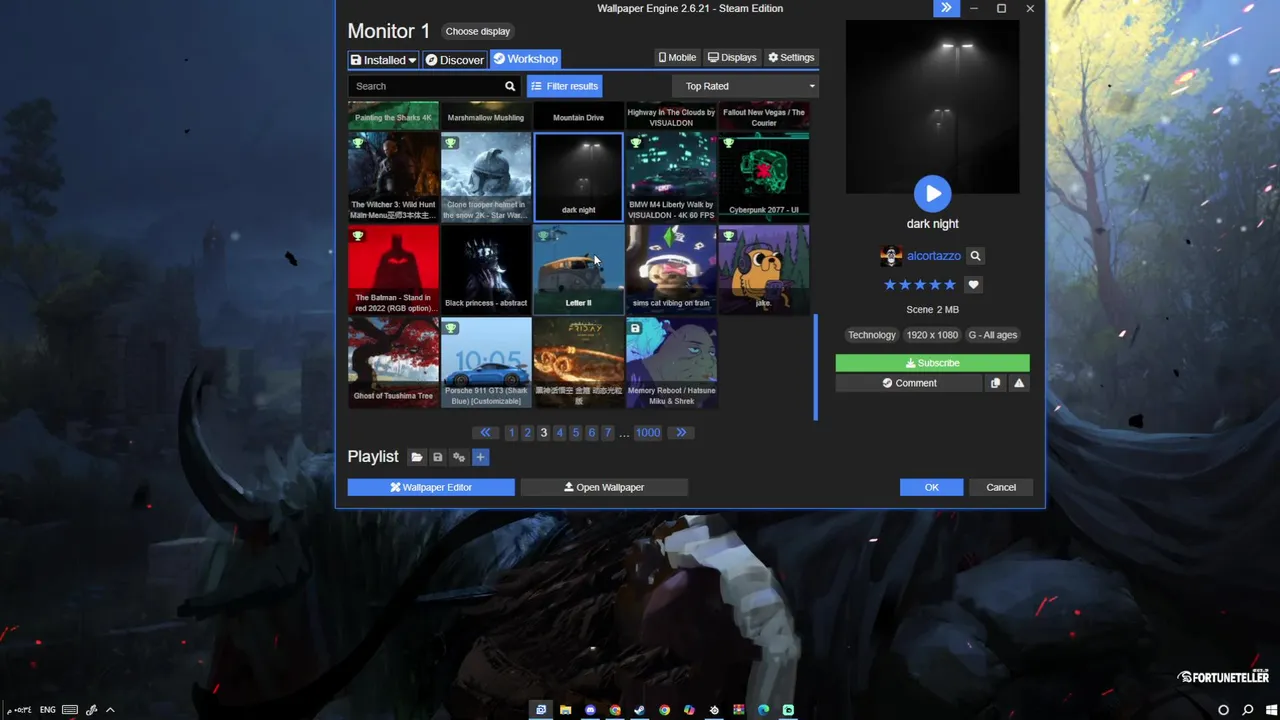Image resolution: width=1280 pixels, height=720 pixels.
Task: Open File Explorer from the taskbar
Action: tap(566, 710)
